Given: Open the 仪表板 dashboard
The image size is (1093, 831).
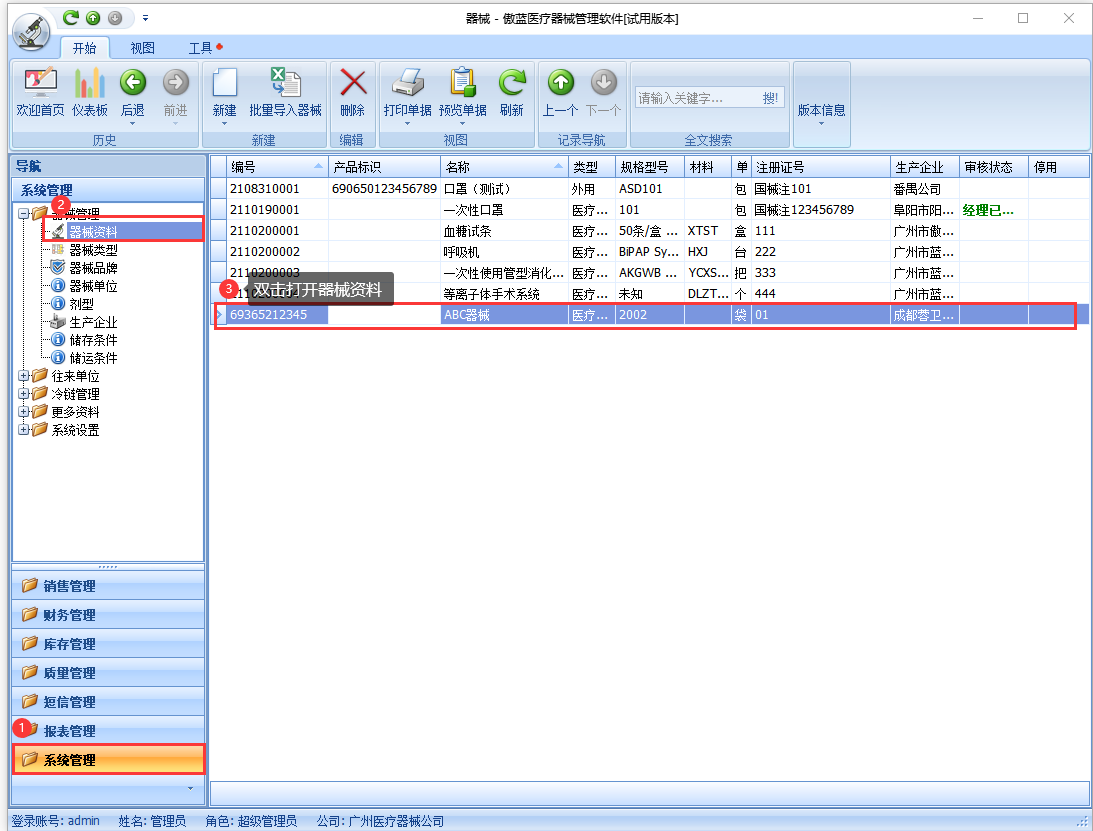Looking at the screenshot, I should point(90,92).
